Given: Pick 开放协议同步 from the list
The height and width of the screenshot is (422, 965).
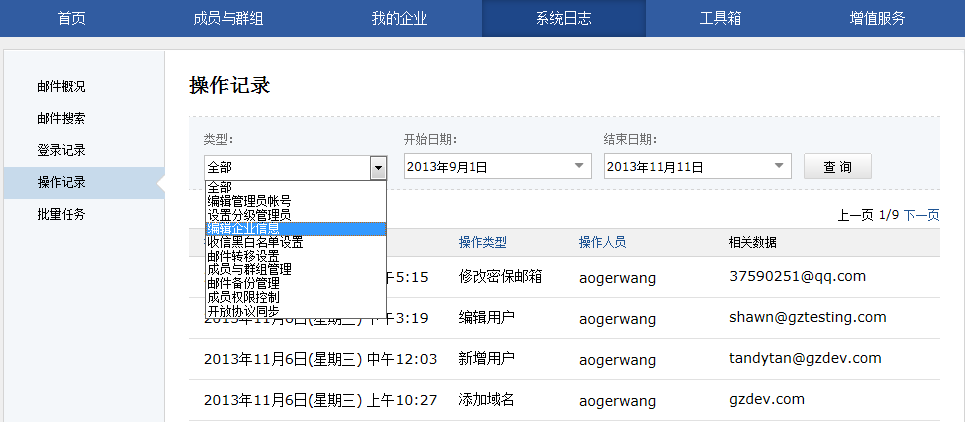Looking at the screenshot, I should pos(243,311).
